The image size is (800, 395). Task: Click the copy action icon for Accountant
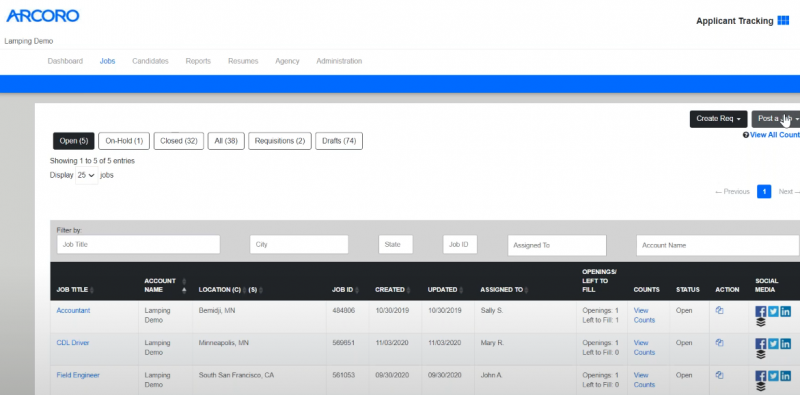719,310
